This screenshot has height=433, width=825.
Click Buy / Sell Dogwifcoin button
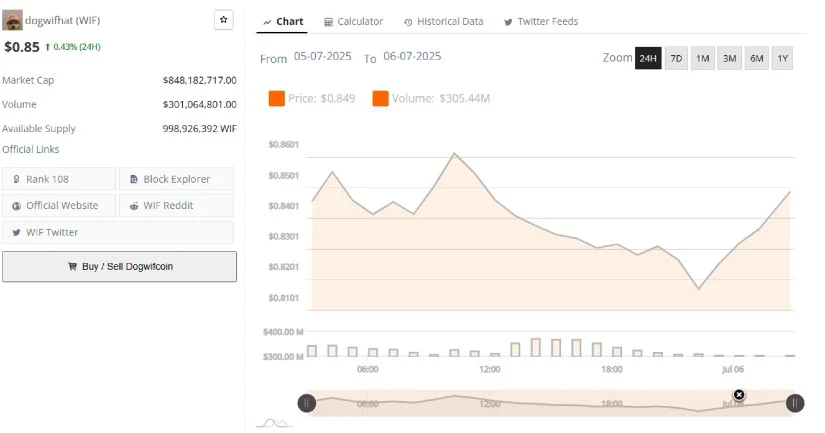coord(119,266)
